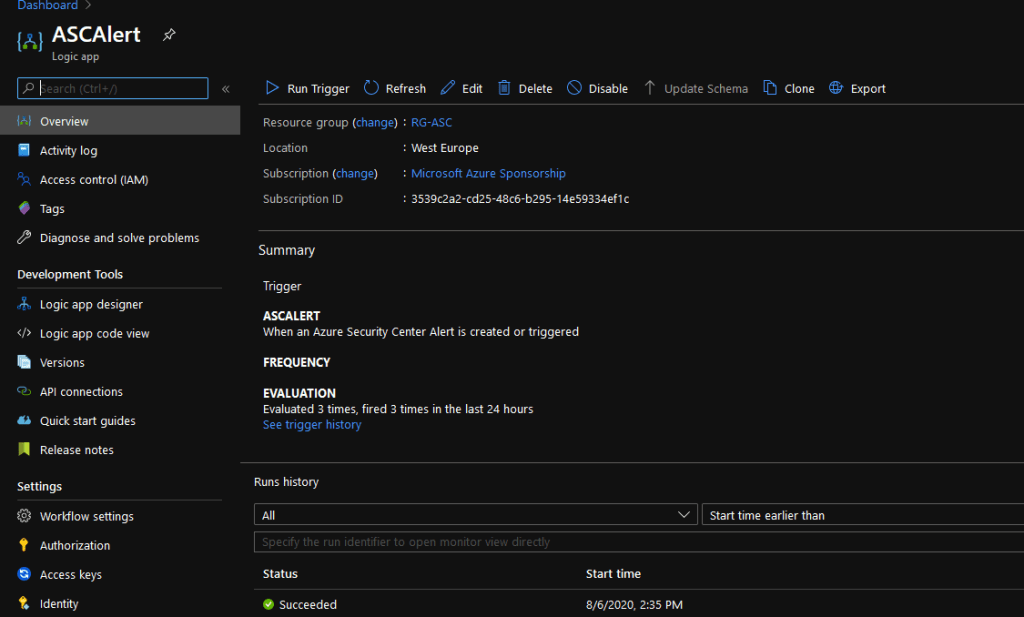Click See trigger history link
This screenshot has height=617, width=1024.
312,424
